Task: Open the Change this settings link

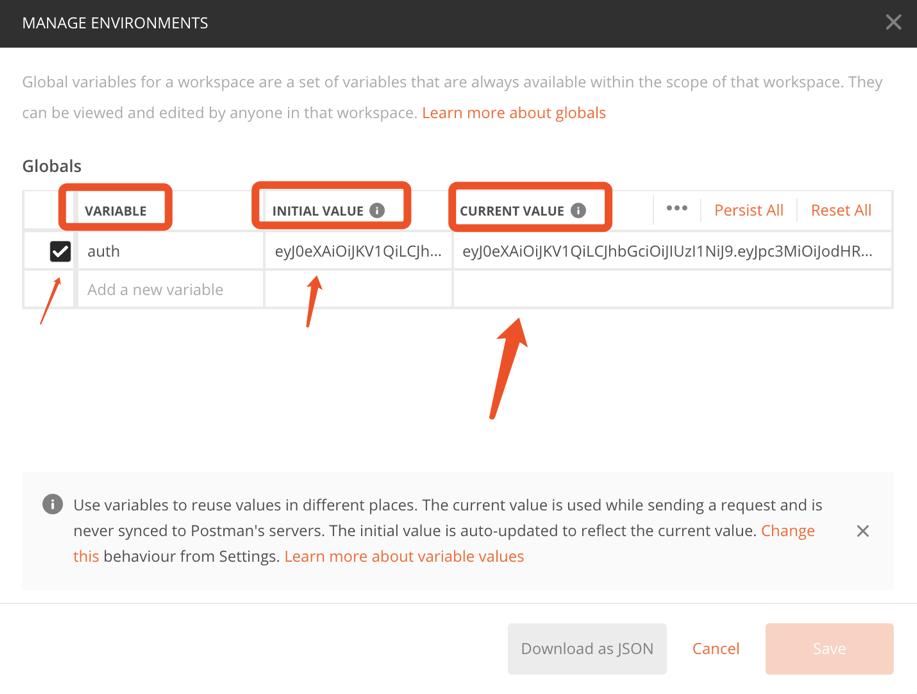Action: pos(788,530)
